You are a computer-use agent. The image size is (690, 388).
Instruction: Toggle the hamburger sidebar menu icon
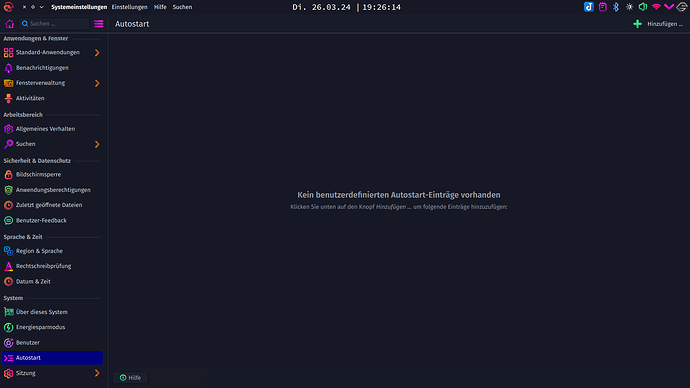99,24
